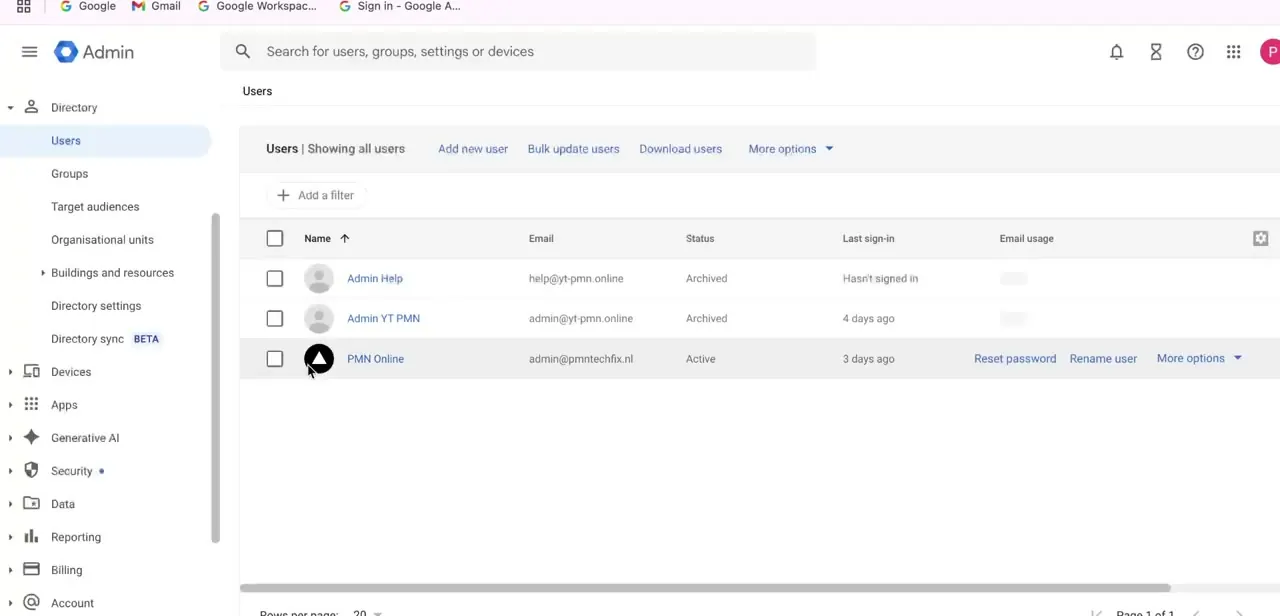
Task: Open the help question mark icon
Action: [x=1195, y=52]
